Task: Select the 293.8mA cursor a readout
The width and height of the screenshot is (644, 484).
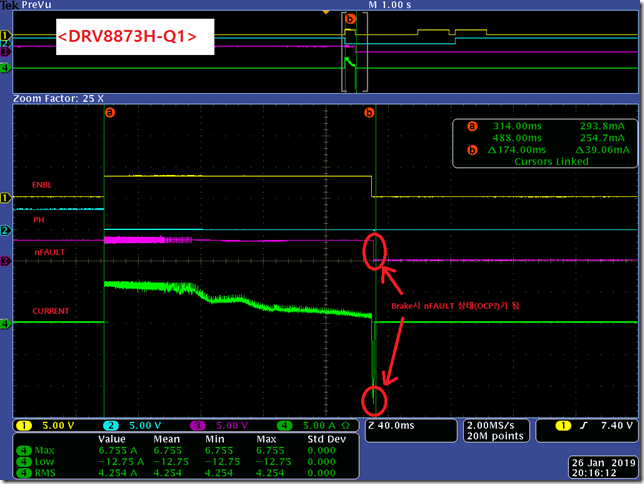Action: 602,126
